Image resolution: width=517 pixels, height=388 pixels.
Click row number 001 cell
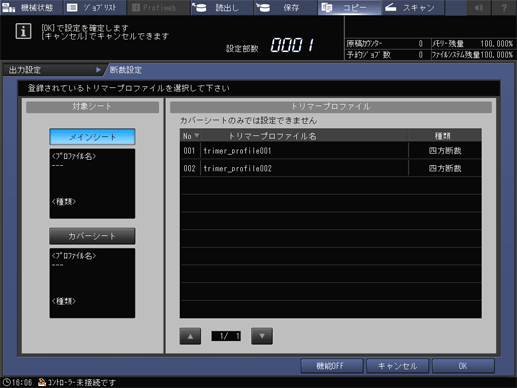[189, 151]
